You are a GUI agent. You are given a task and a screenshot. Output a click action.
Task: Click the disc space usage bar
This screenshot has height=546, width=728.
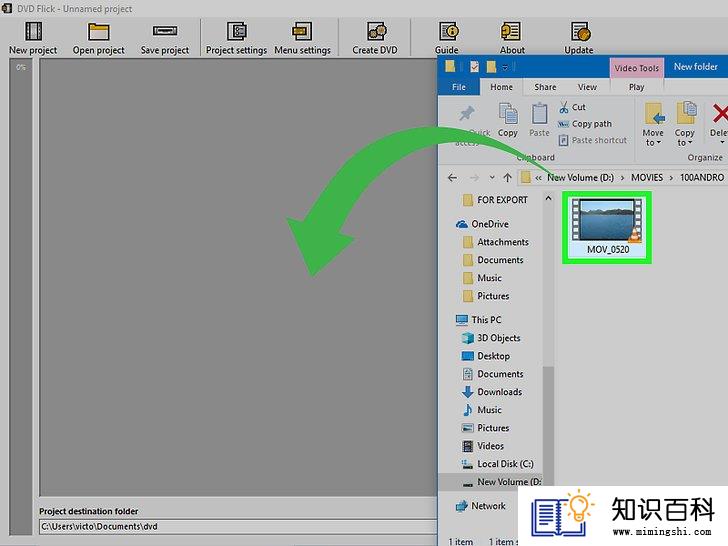click(x=21, y=297)
